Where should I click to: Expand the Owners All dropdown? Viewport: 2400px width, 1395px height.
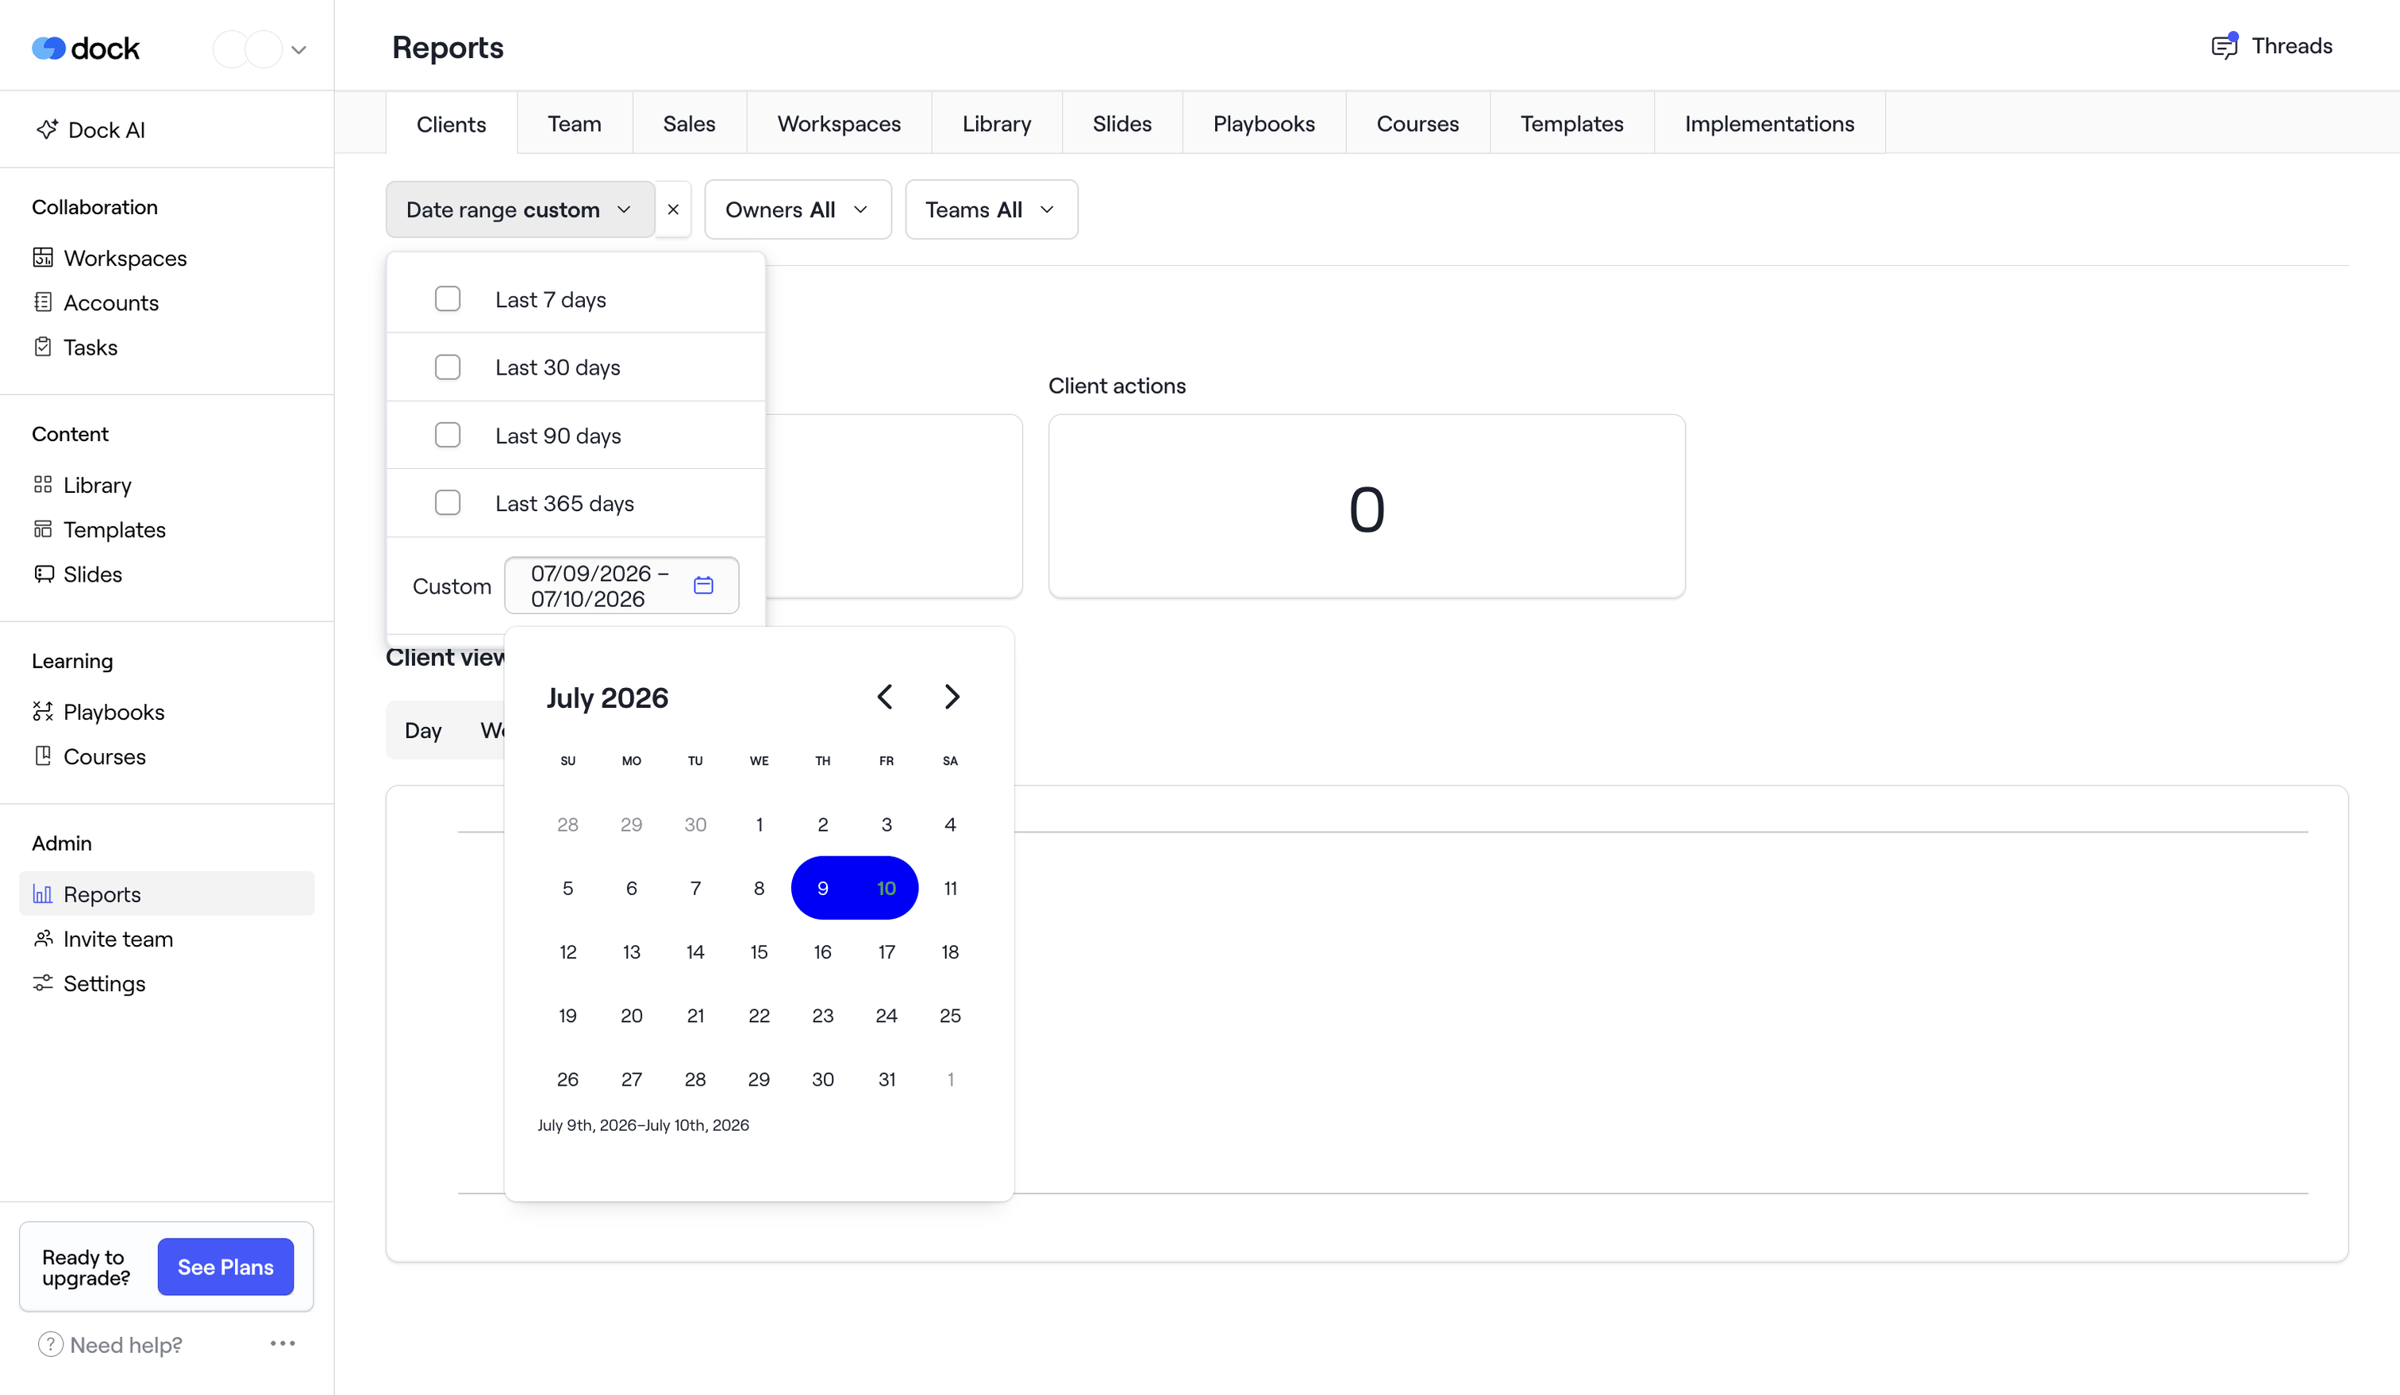798,210
